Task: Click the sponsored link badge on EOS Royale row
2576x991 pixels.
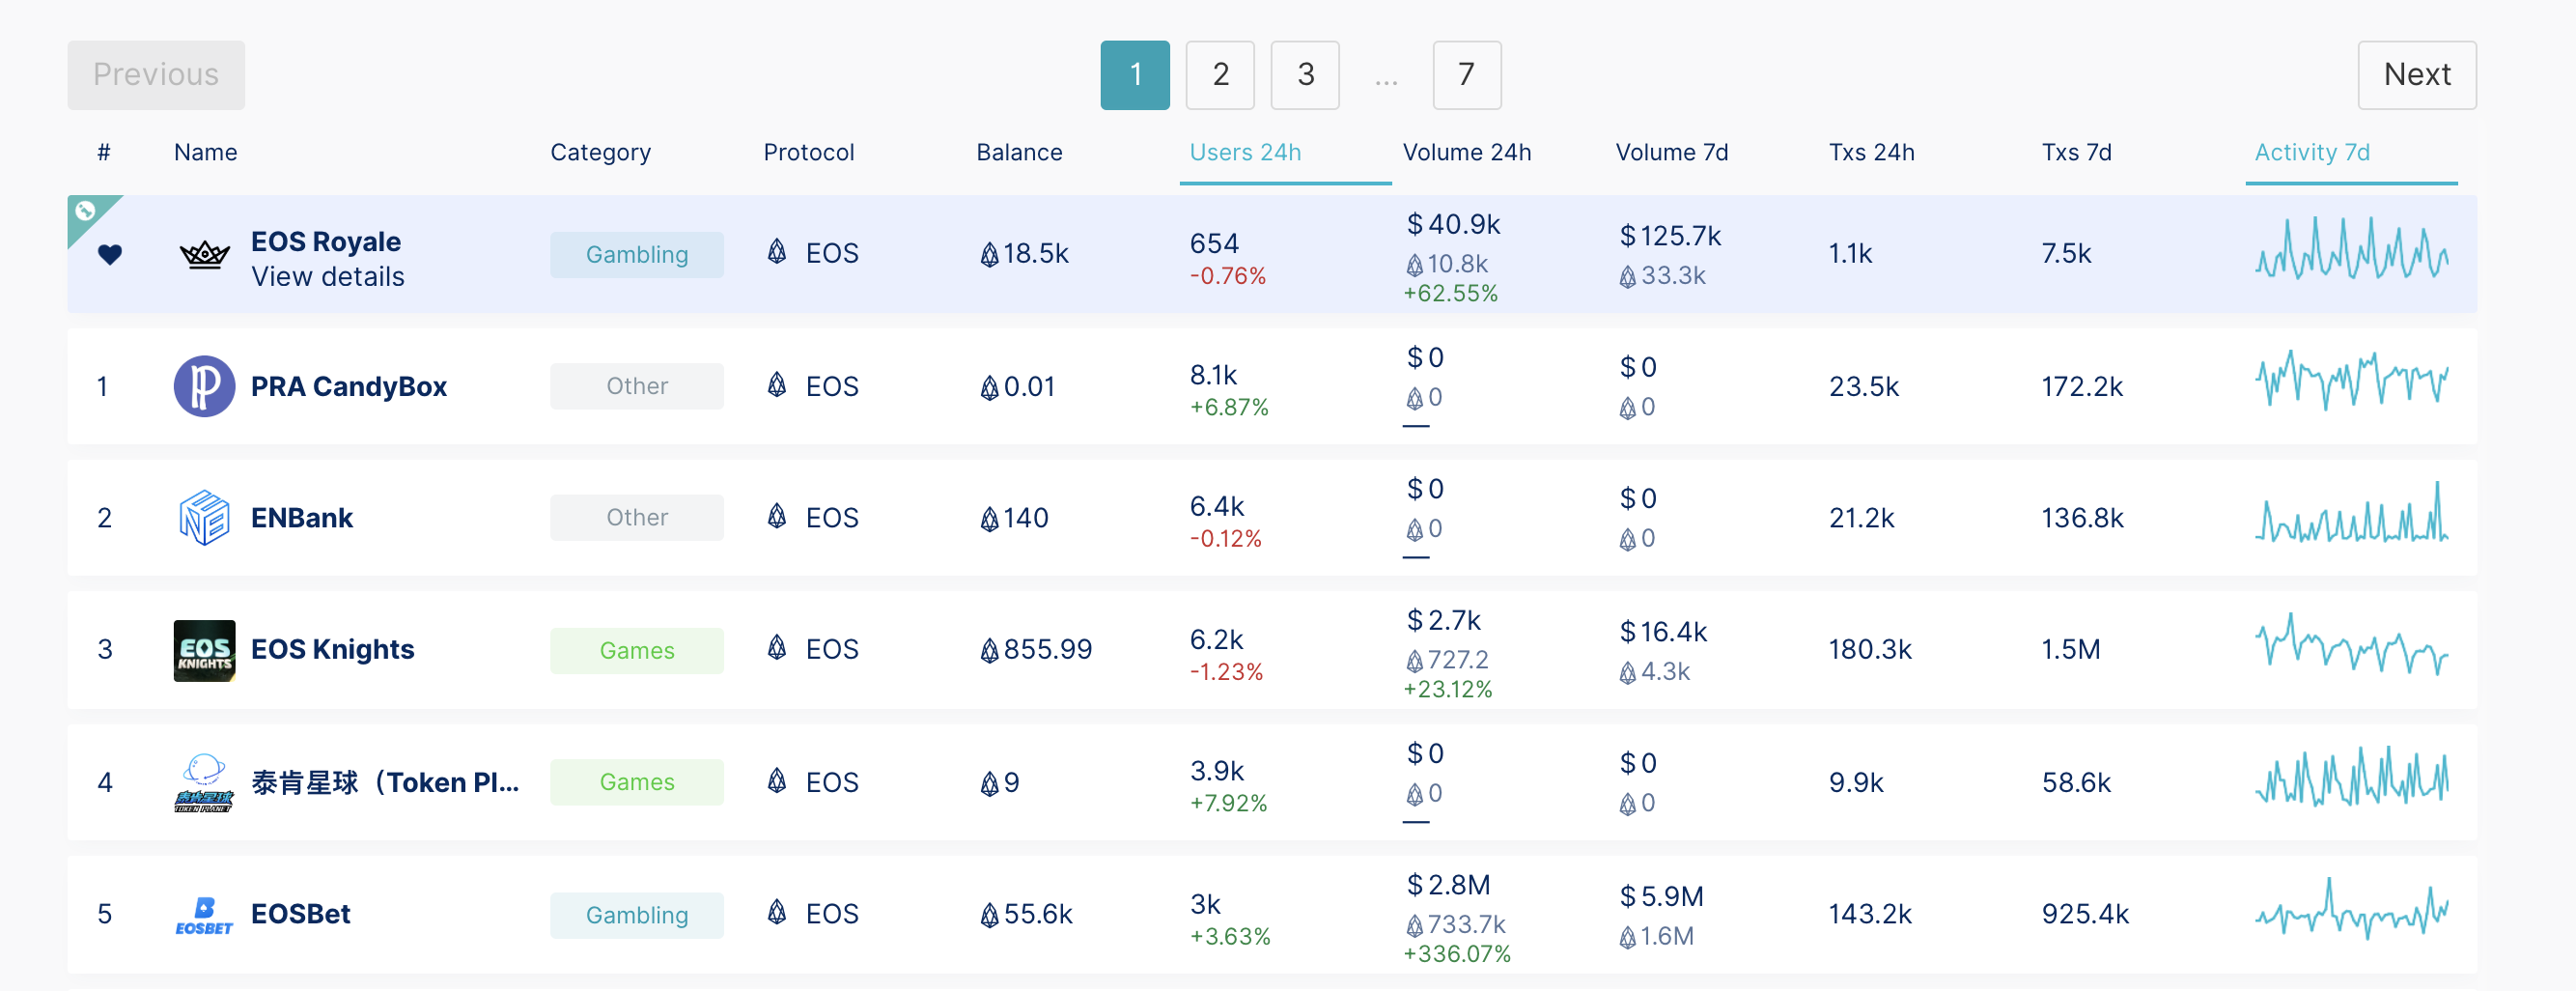Action: click(x=86, y=210)
